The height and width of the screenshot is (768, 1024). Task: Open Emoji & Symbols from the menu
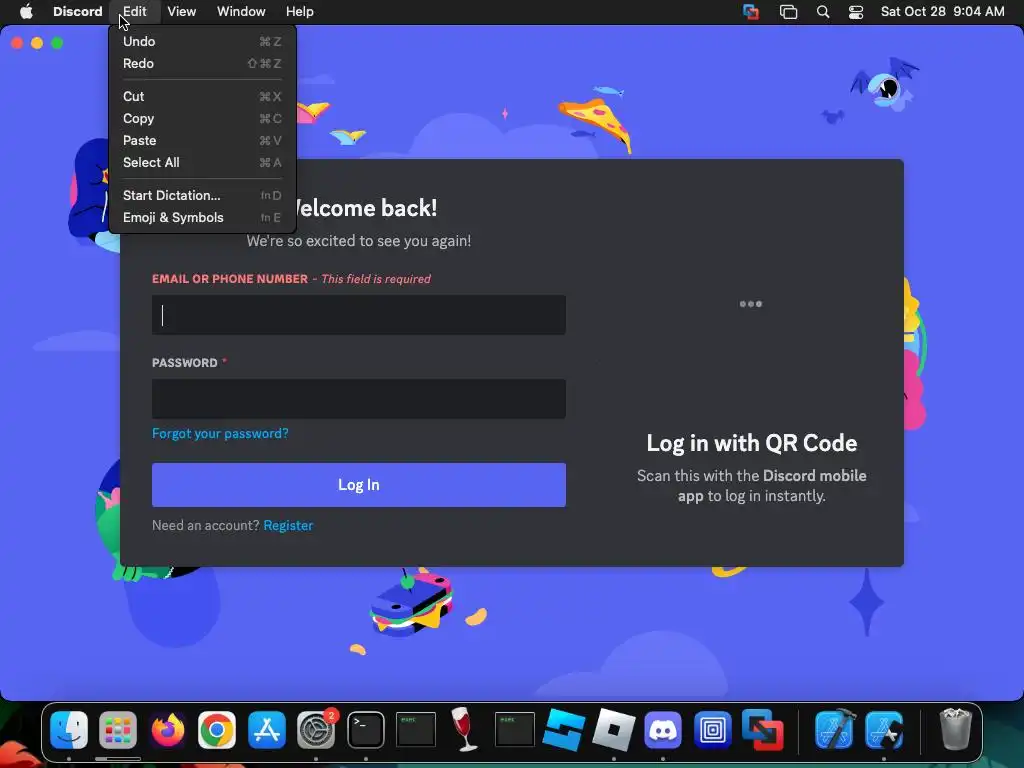(202, 217)
